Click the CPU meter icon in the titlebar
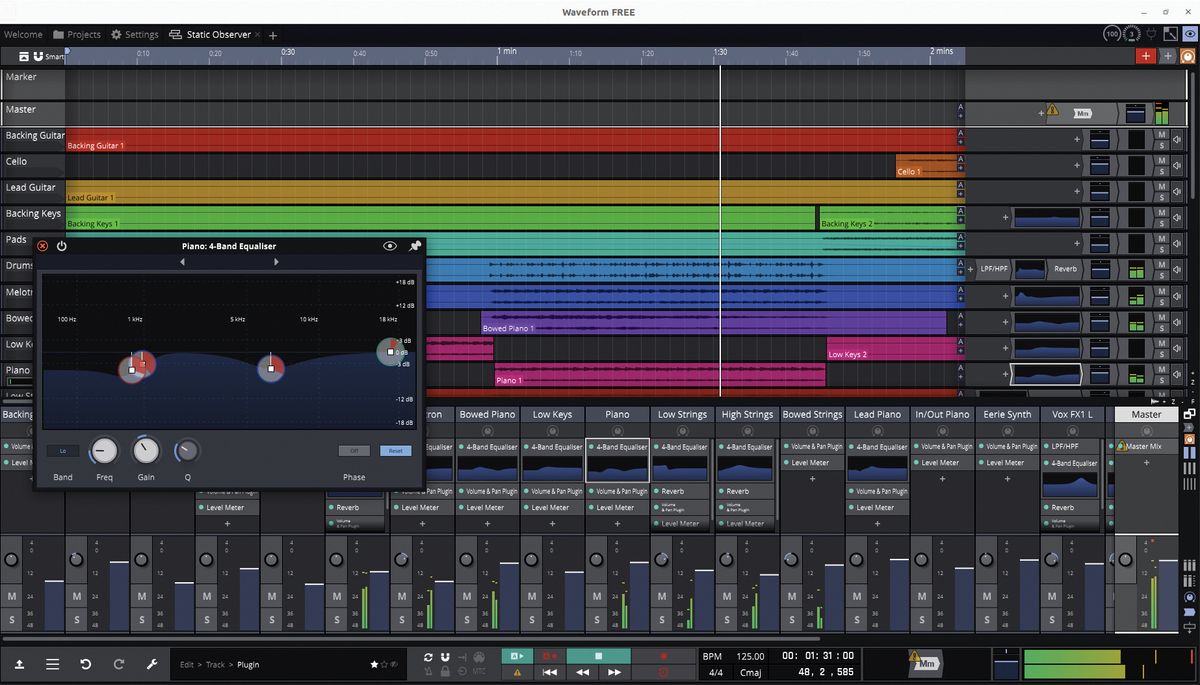This screenshot has height=685, width=1200. (x=1111, y=33)
